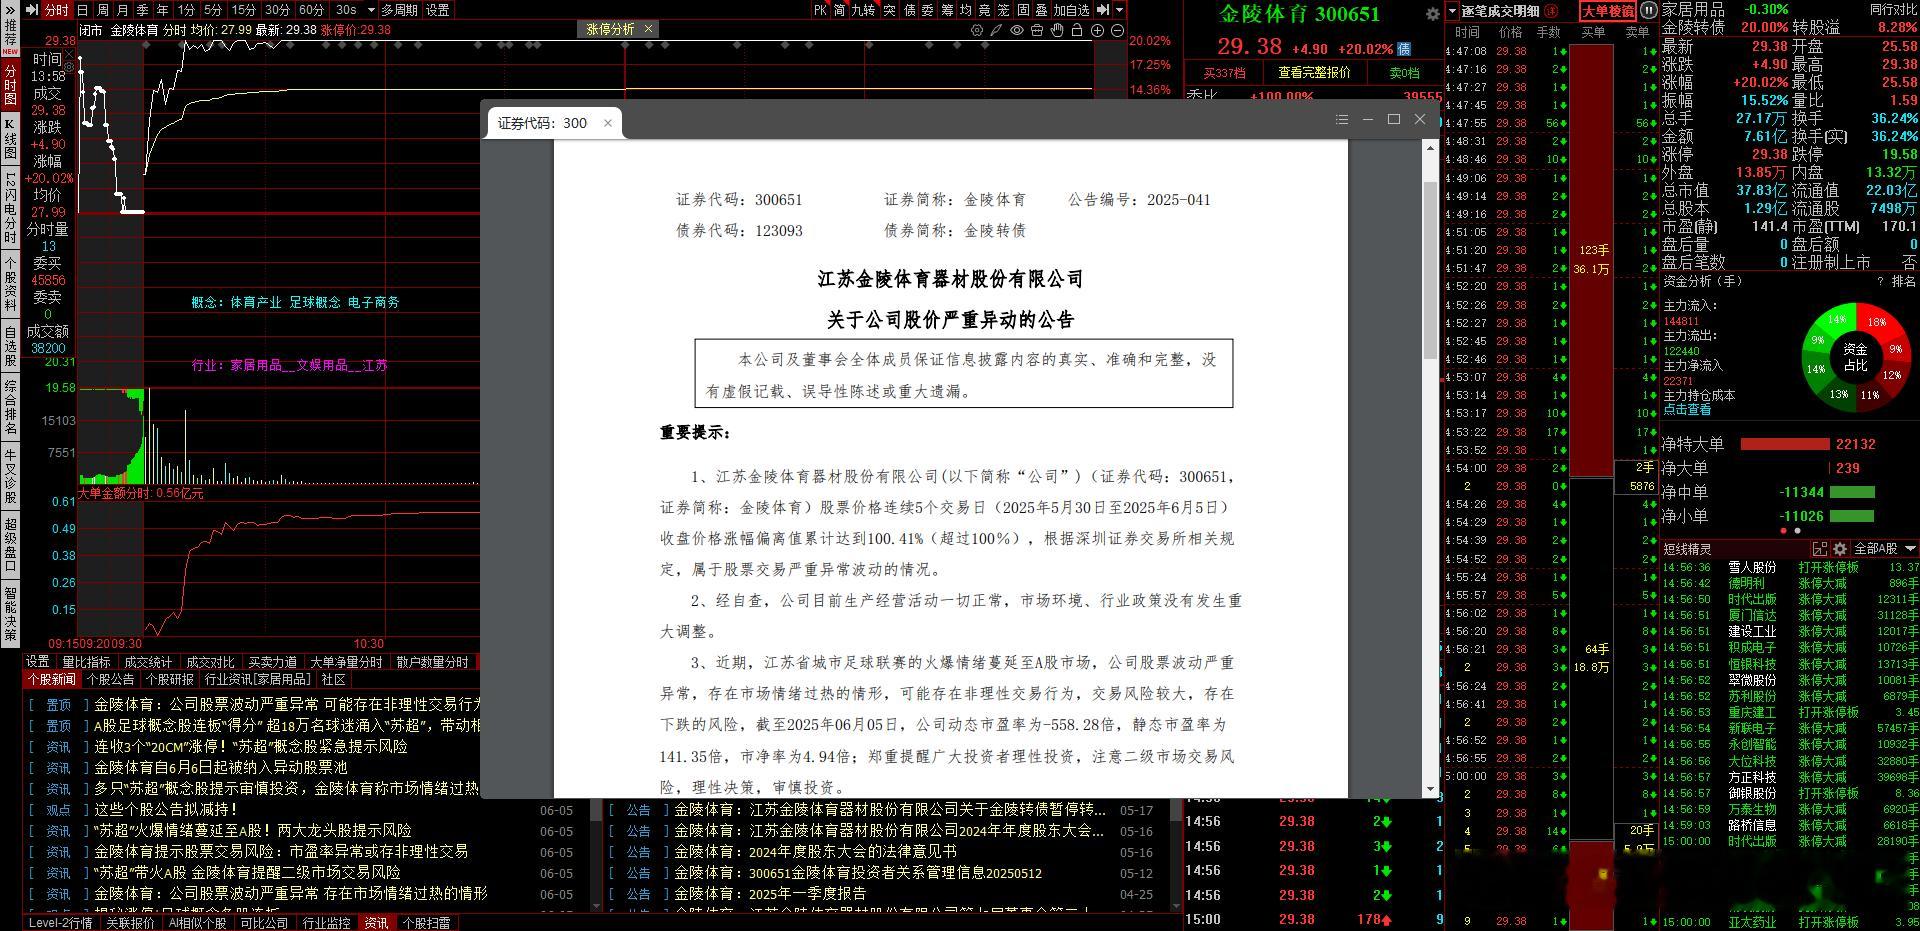This screenshot has height=931, width=1920.
Task: Close the 涨停分析 tab
Action: 648,29
